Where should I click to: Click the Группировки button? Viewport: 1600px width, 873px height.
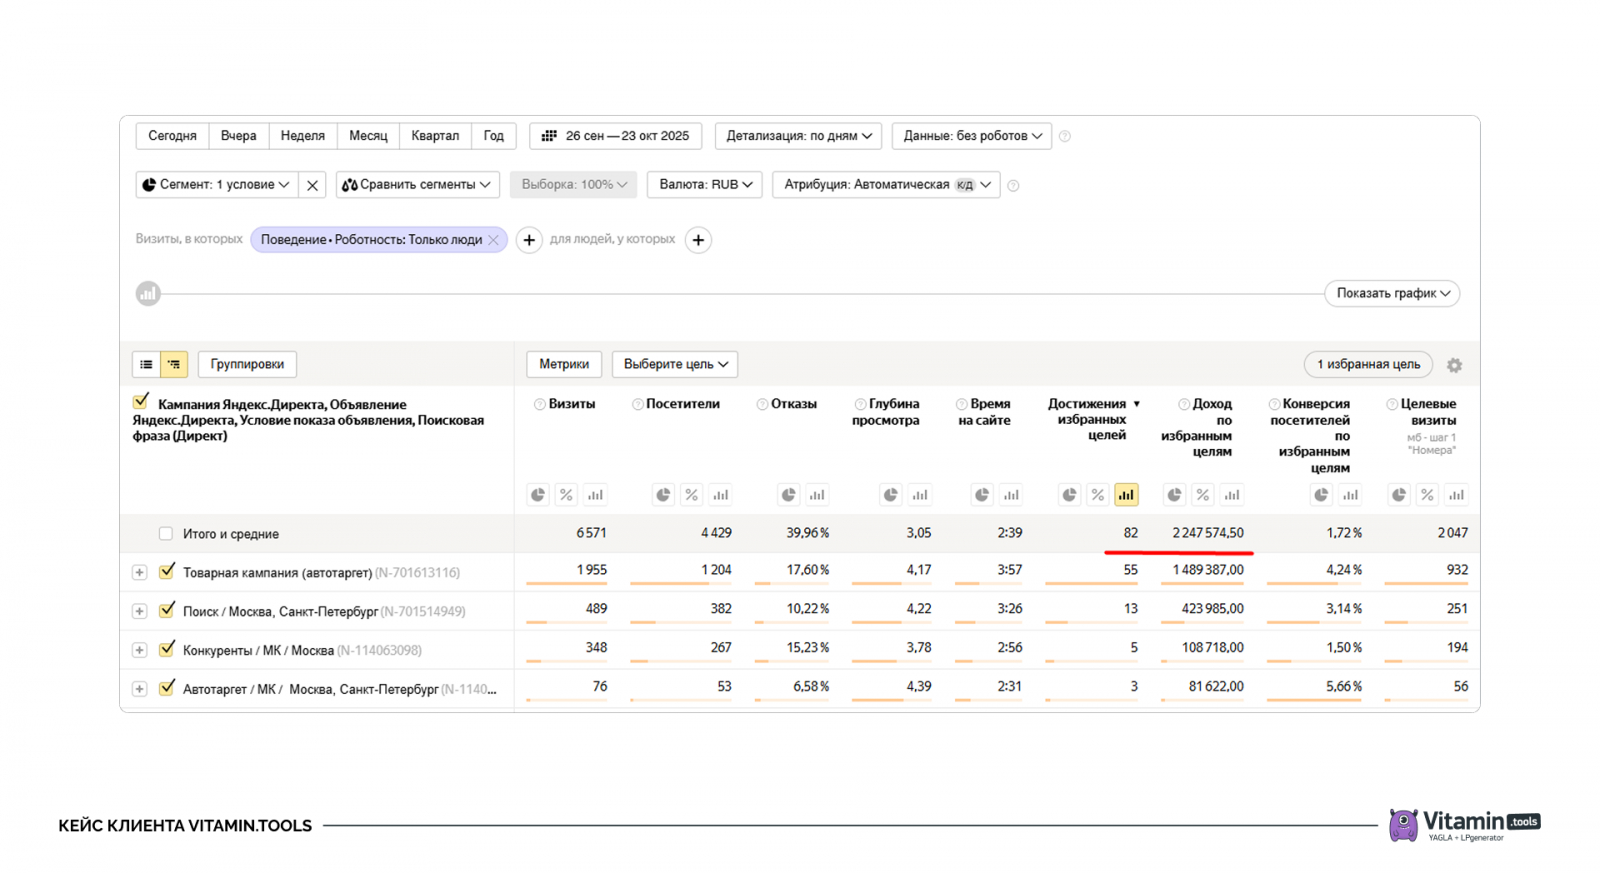(x=247, y=364)
